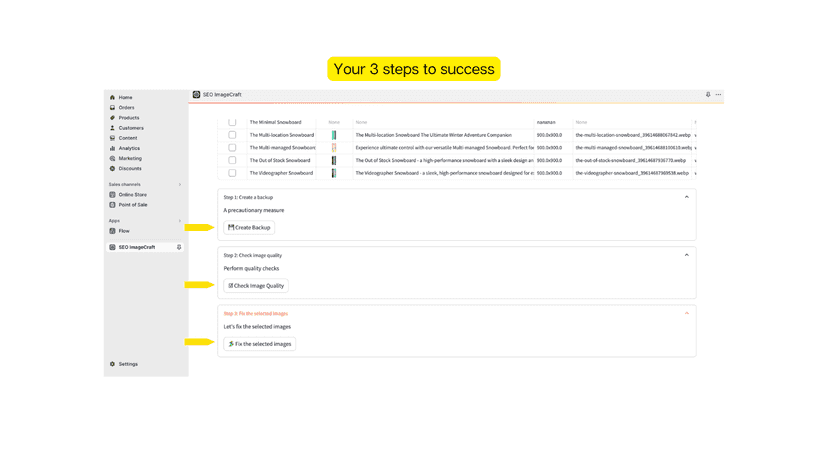Click the Products tag icon
This screenshot has height=466, width=828.
[x=112, y=117]
